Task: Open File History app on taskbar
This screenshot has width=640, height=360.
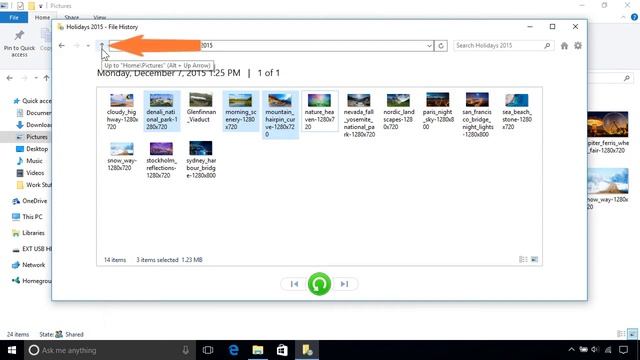Action: point(307,350)
